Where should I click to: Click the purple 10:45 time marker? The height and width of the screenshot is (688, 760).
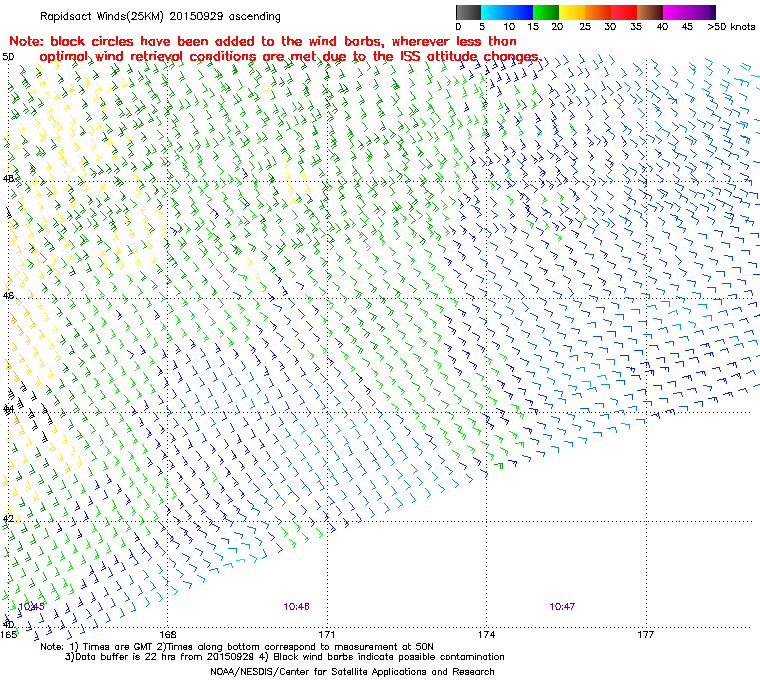point(32,607)
